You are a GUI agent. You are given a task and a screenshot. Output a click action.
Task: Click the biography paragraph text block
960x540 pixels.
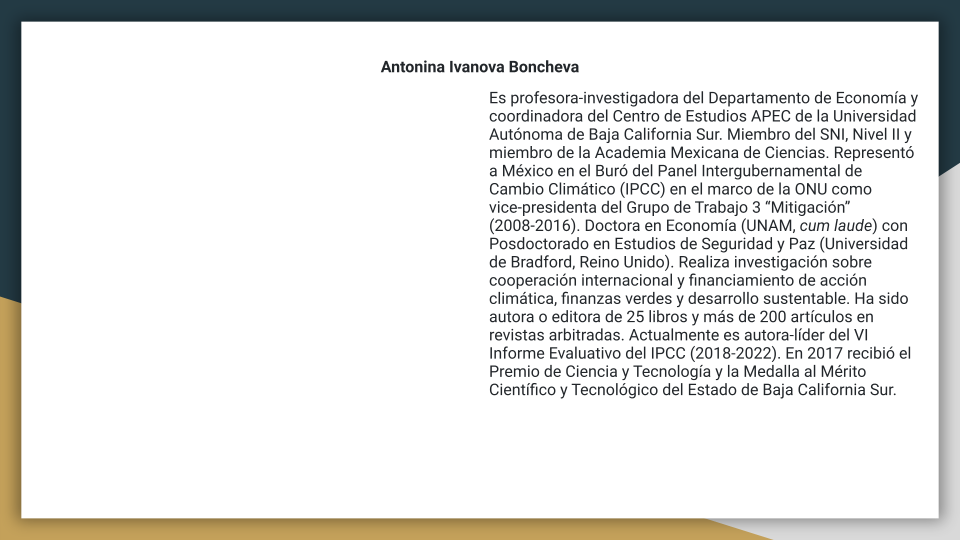(x=703, y=244)
